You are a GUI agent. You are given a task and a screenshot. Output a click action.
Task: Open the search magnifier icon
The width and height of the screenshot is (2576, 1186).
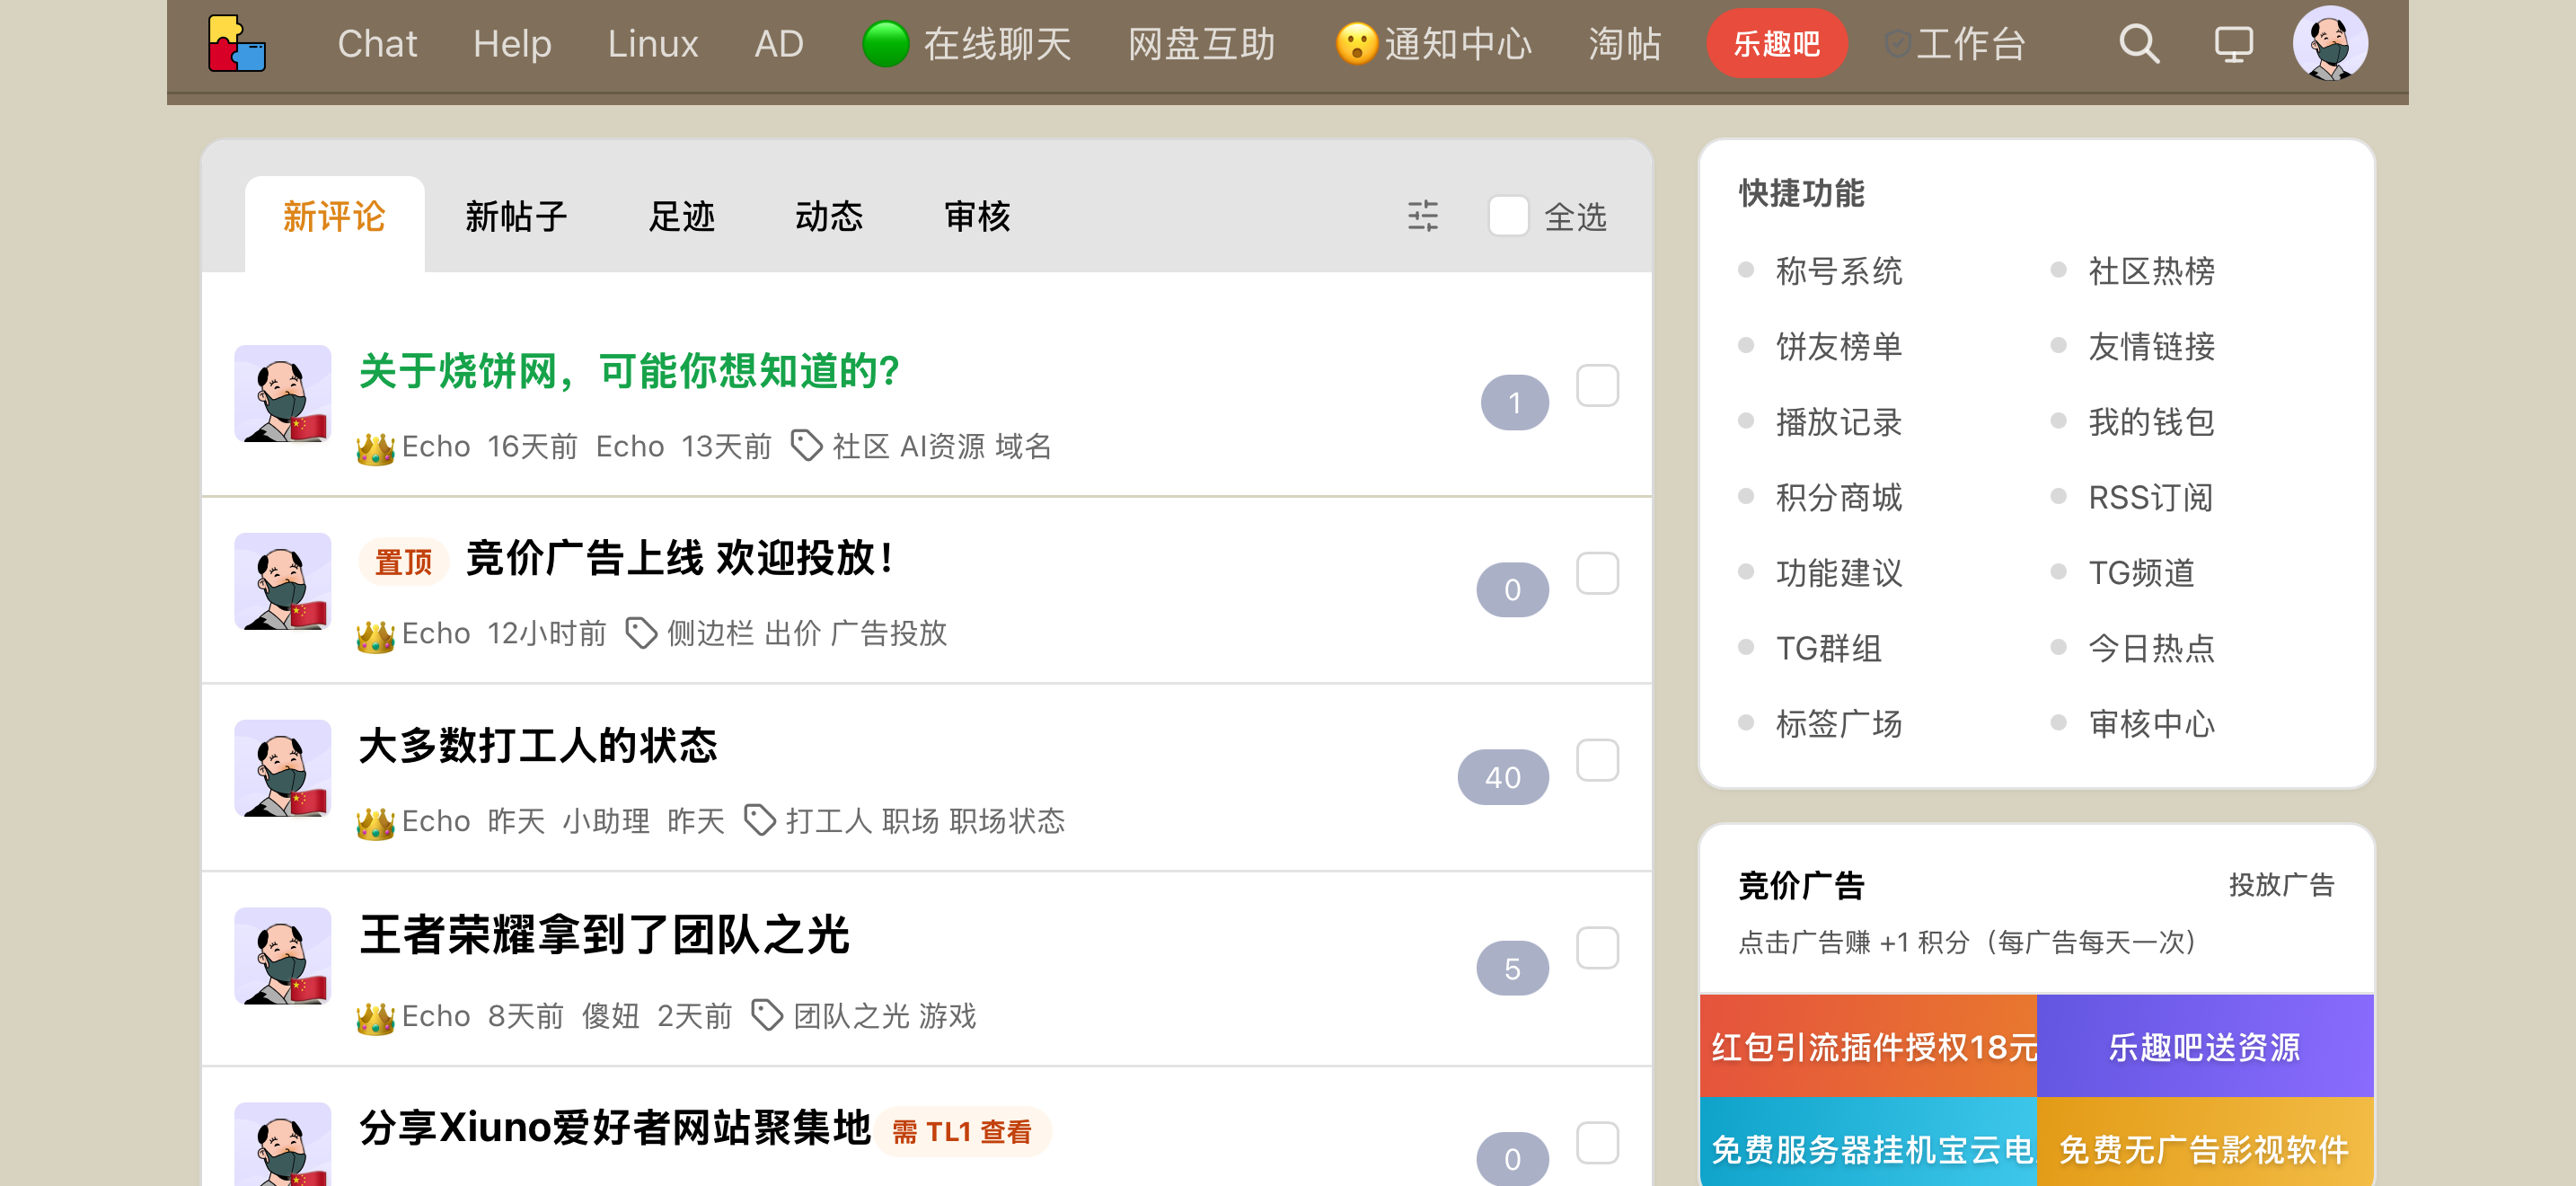pyautogui.click(x=2139, y=44)
